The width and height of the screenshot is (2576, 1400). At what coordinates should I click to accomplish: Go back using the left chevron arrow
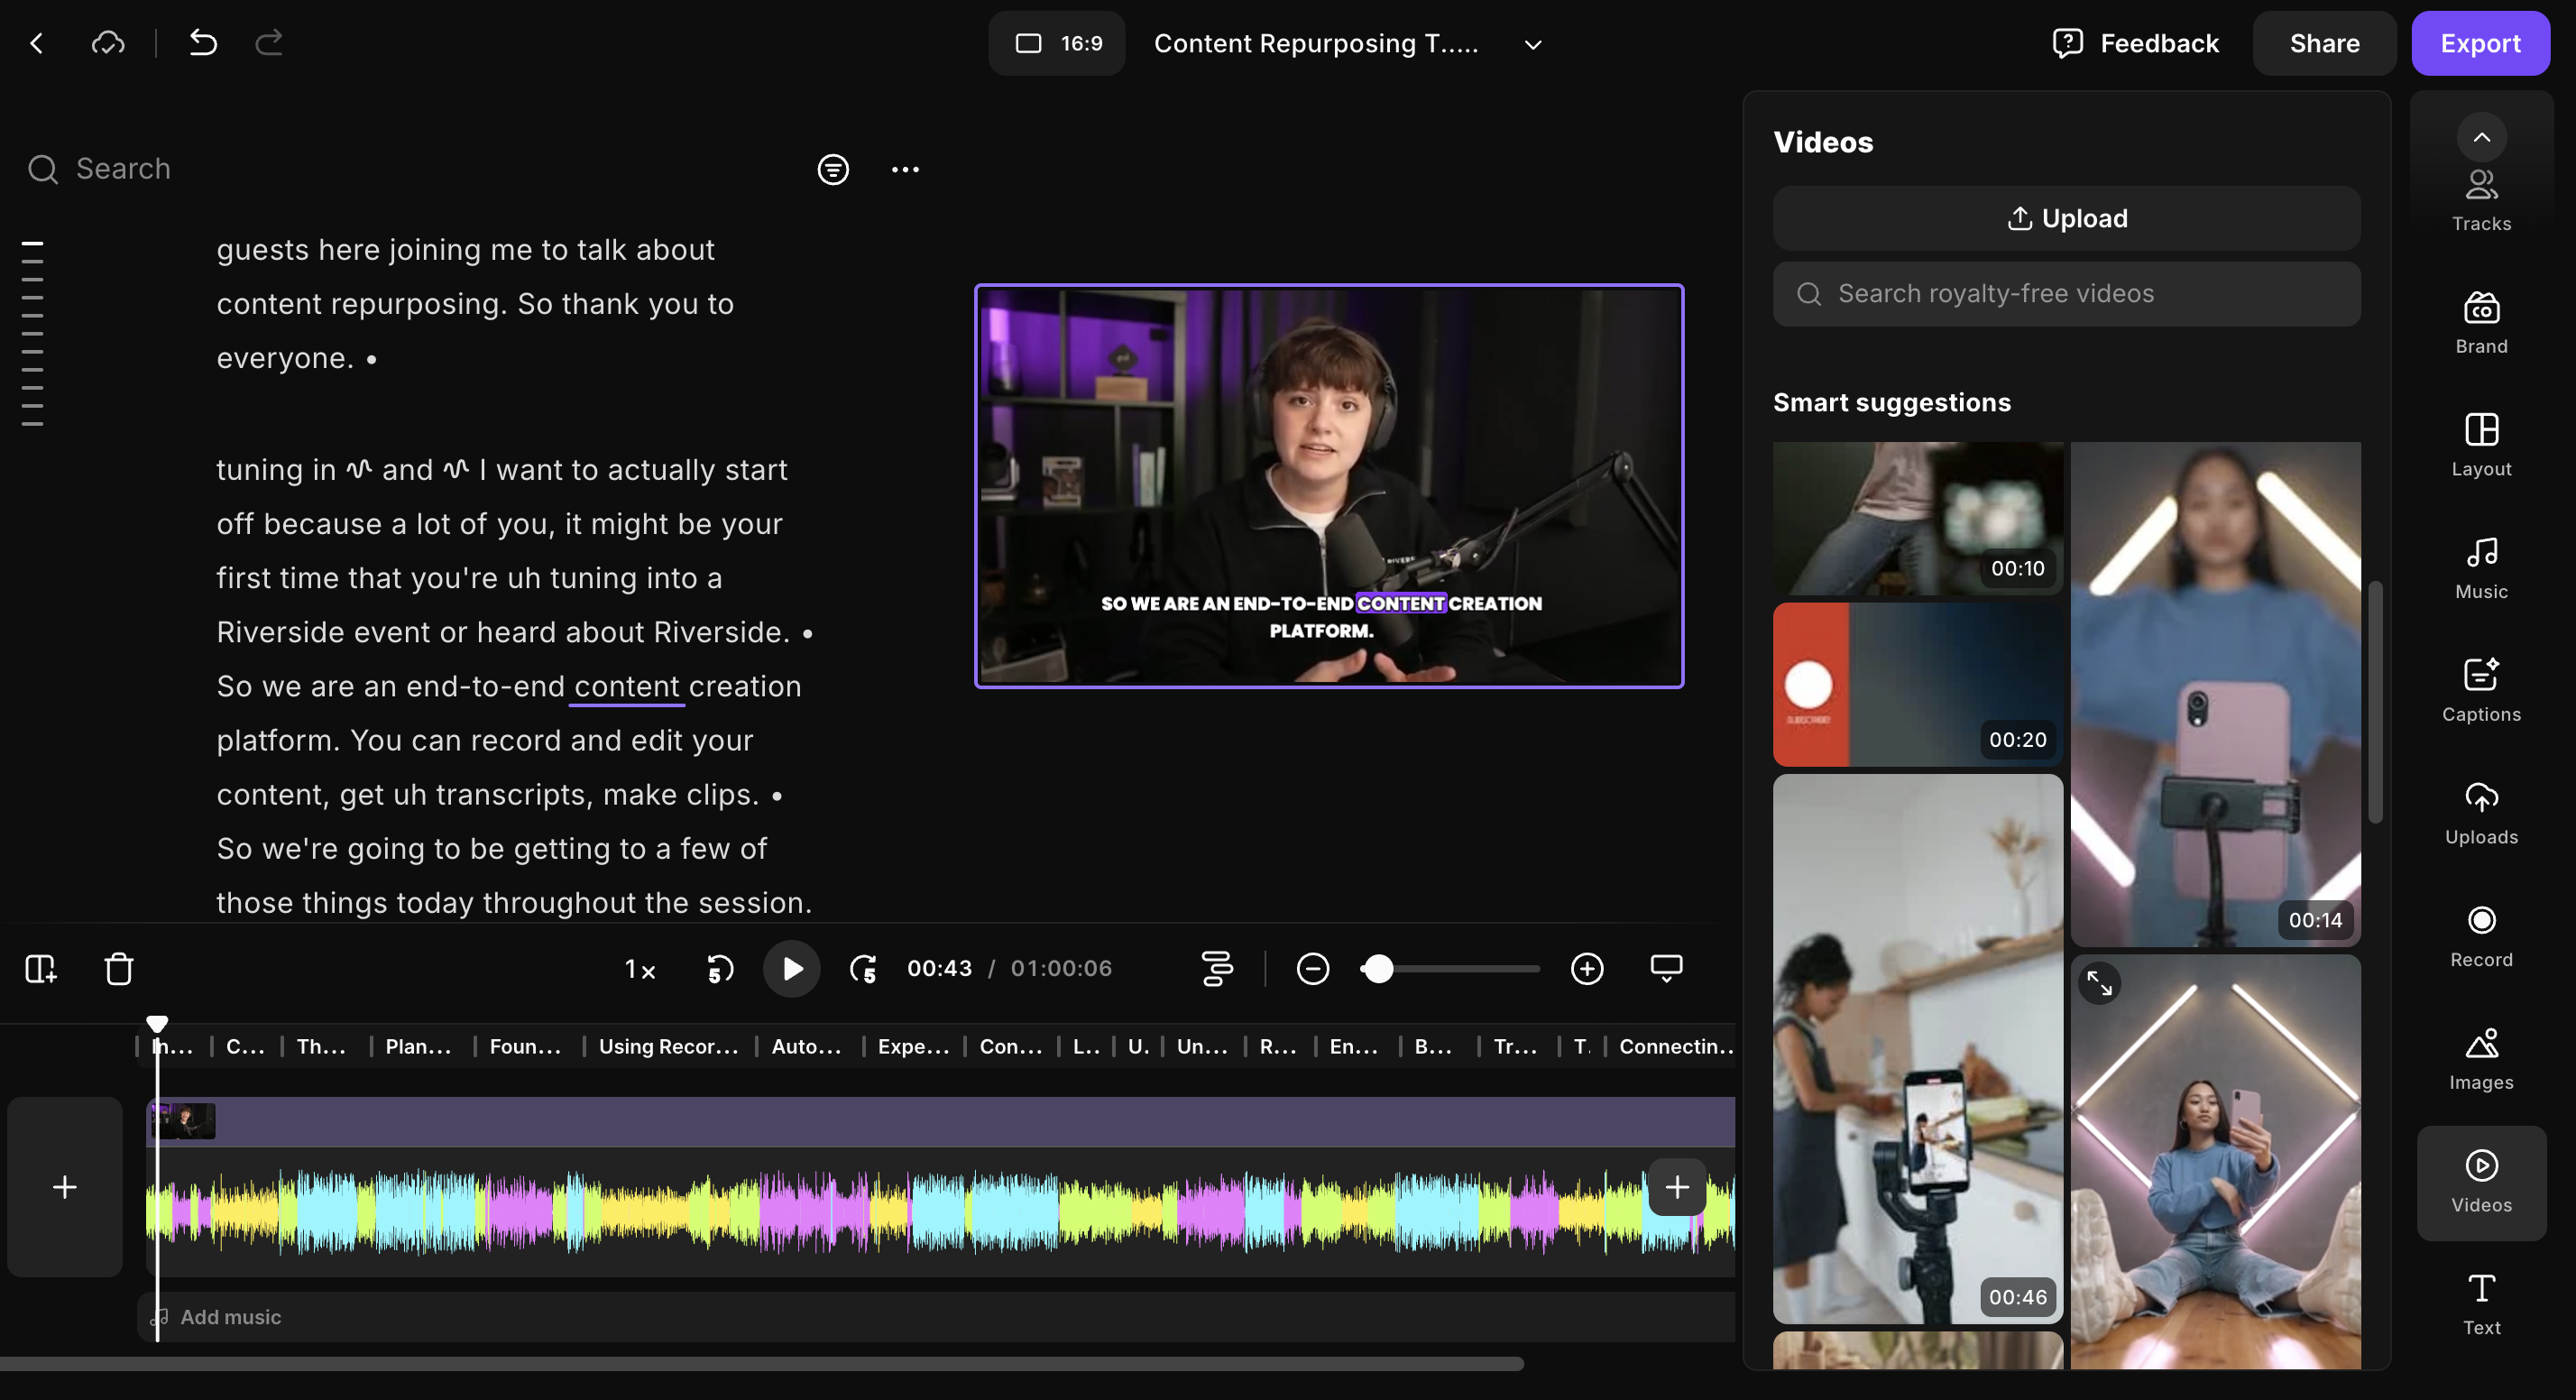pos(37,43)
